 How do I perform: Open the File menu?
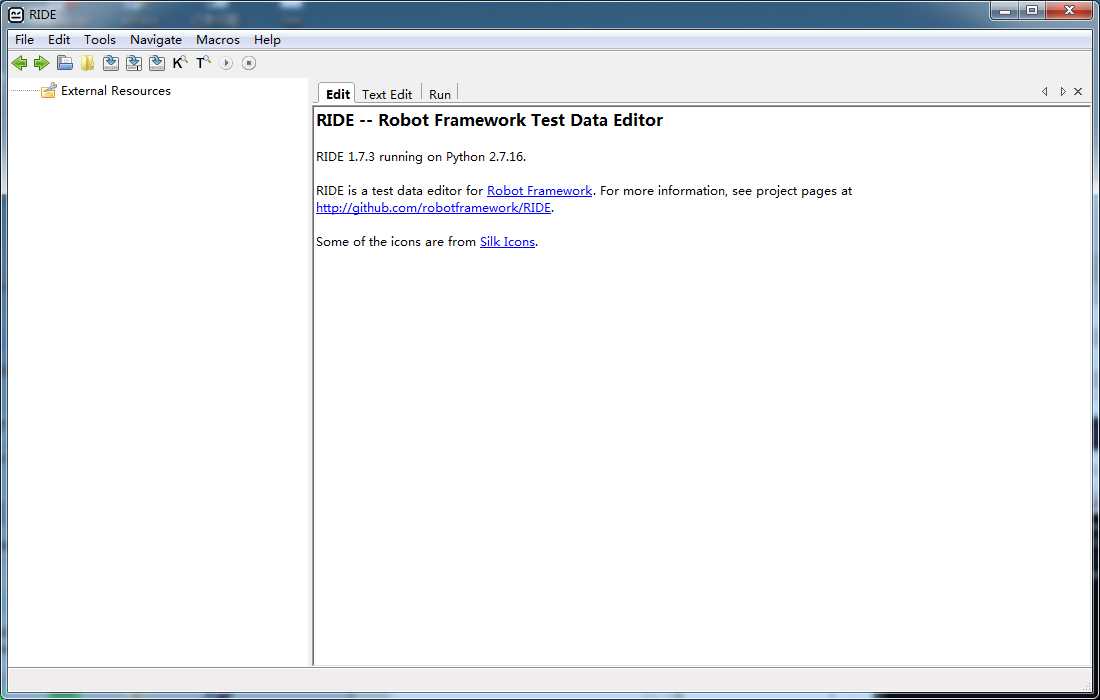point(25,40)
